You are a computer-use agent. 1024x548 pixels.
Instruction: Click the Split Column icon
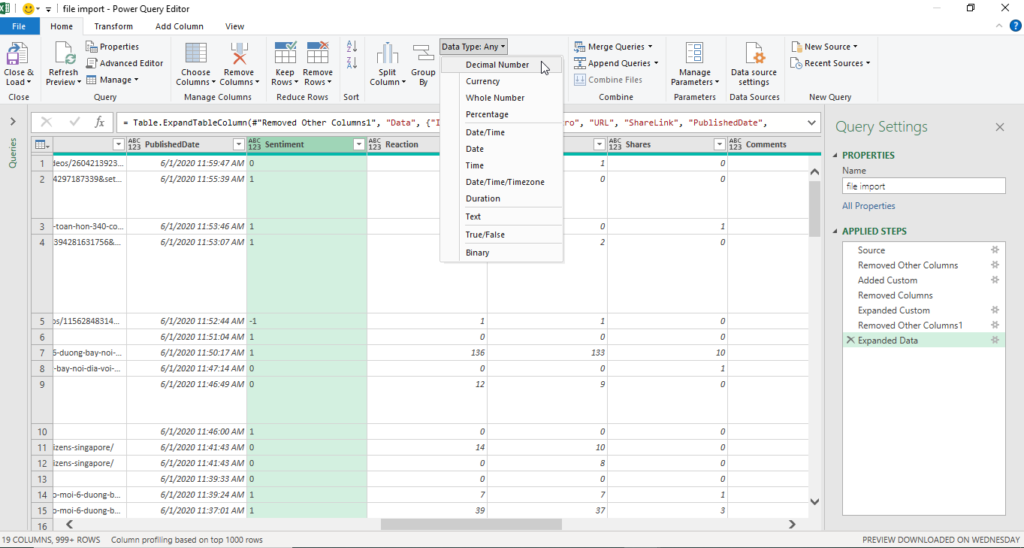click(x=387, y=54)
